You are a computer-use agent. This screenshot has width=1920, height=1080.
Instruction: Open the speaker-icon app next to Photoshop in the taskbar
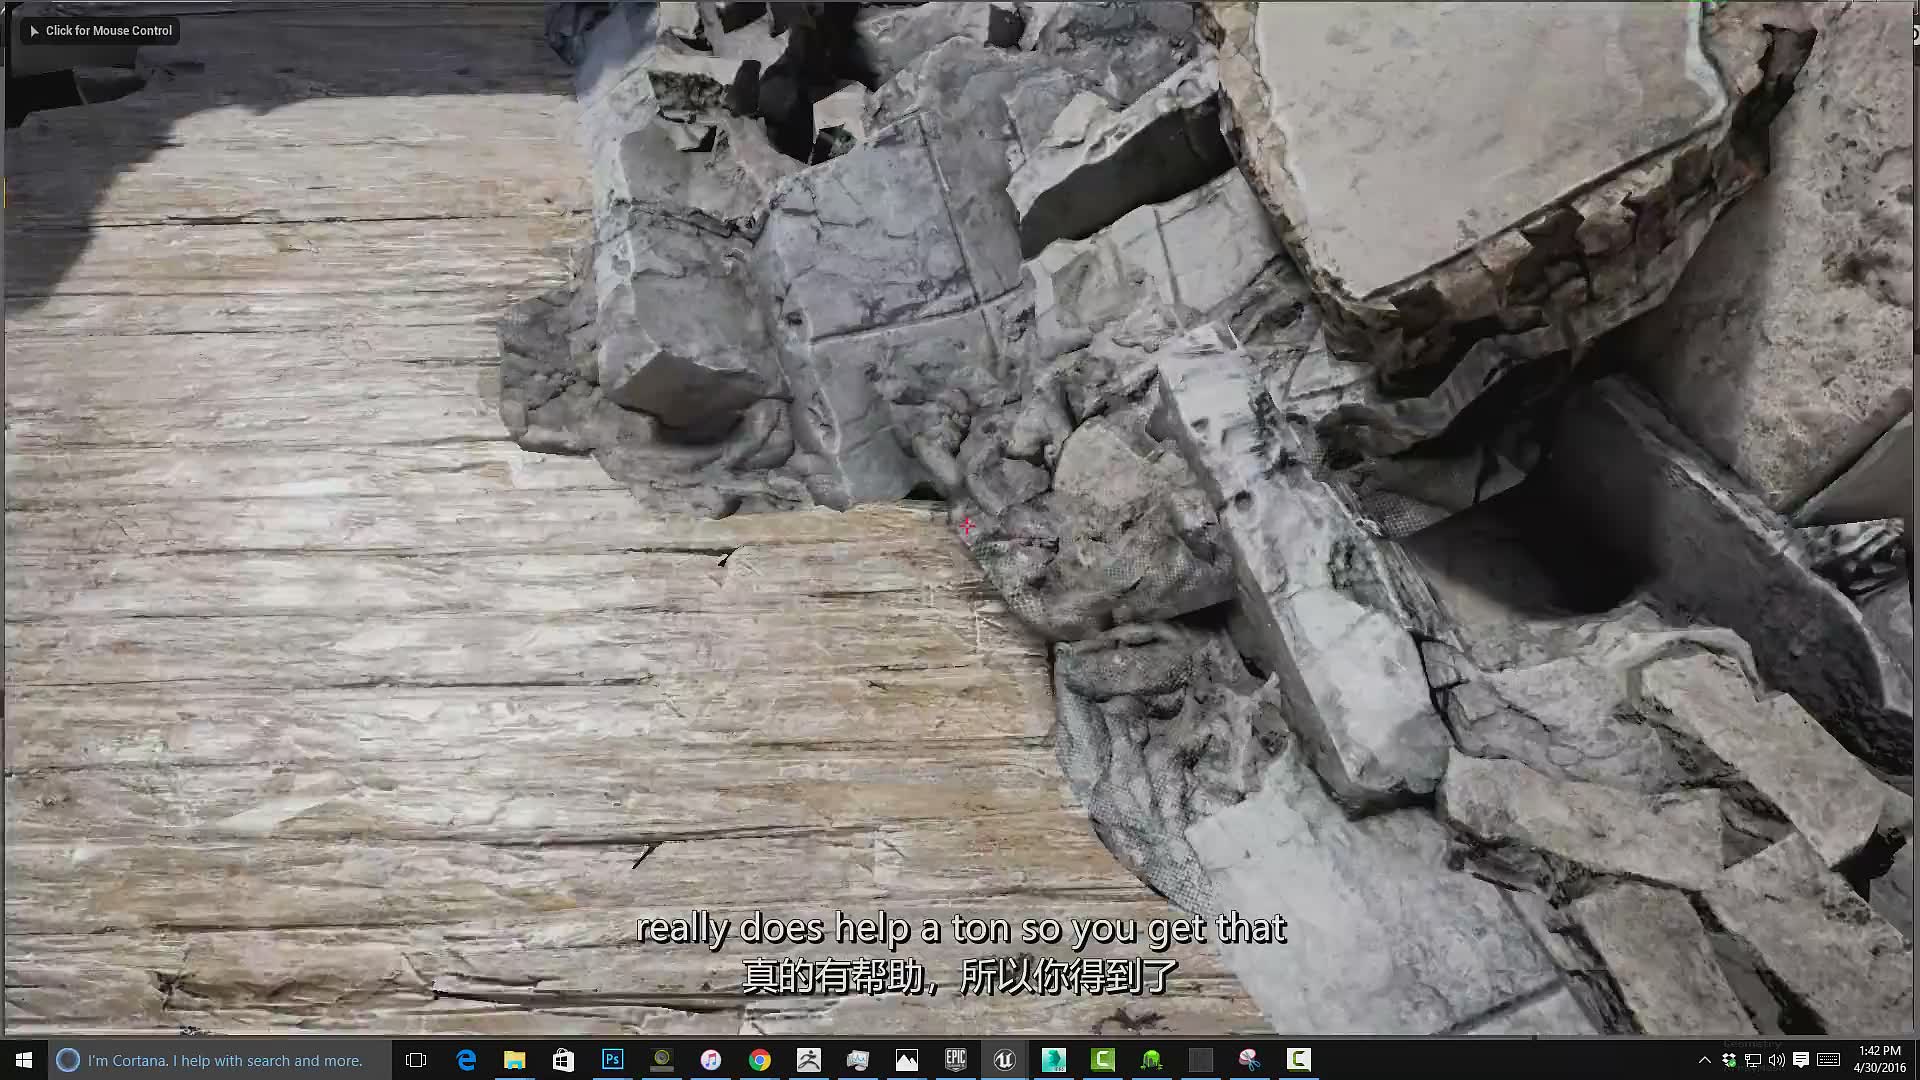[662, 1060]
